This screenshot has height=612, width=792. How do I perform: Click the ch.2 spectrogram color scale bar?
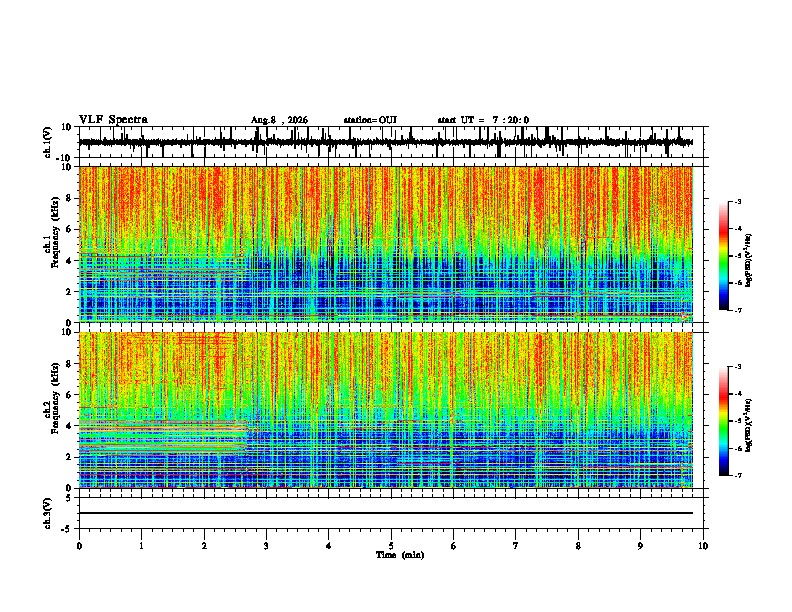click(724, 421)
